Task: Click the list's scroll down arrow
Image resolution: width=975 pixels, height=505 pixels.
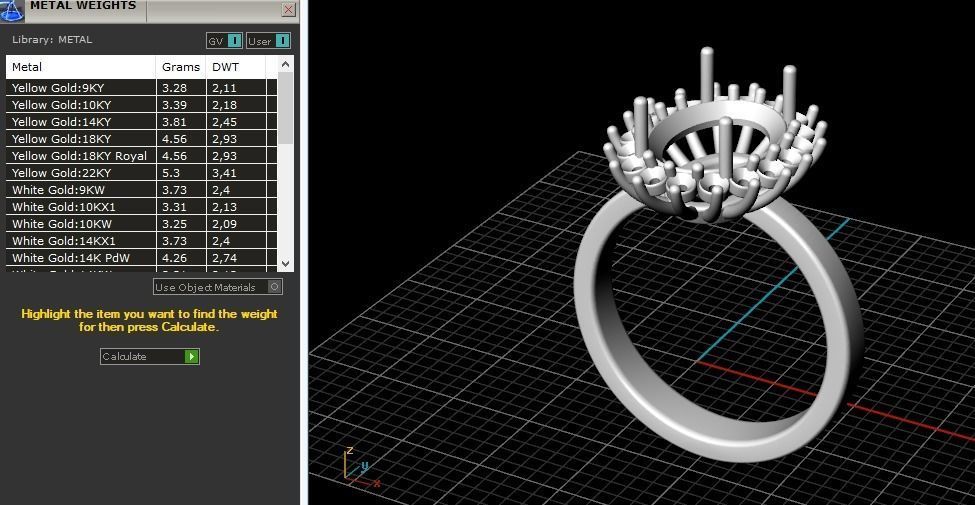Action: click(x=285, y=264)
